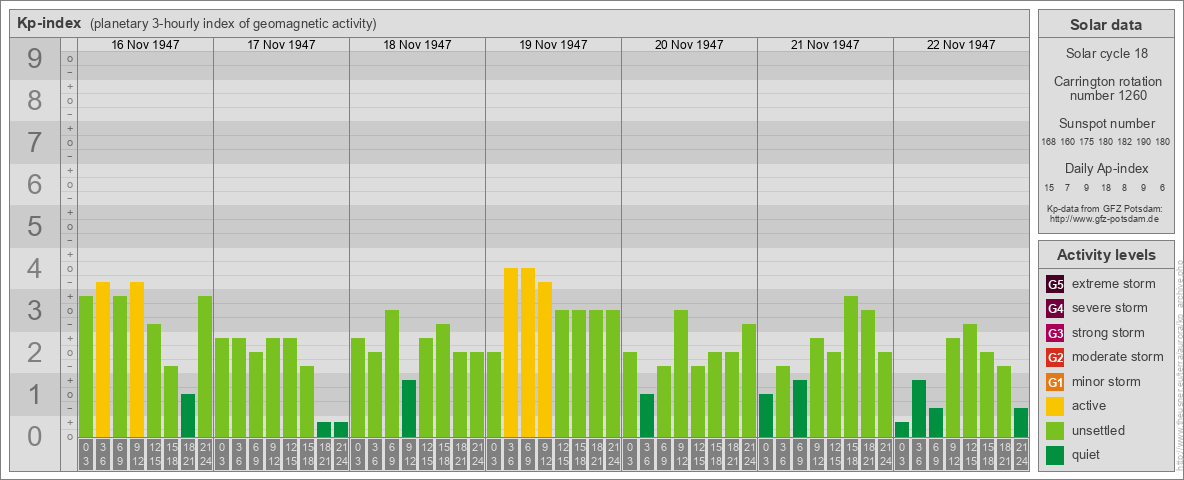Click the 6-9 time label under 22 Nov 1947
1184x480 pixels.
[936, 454]
